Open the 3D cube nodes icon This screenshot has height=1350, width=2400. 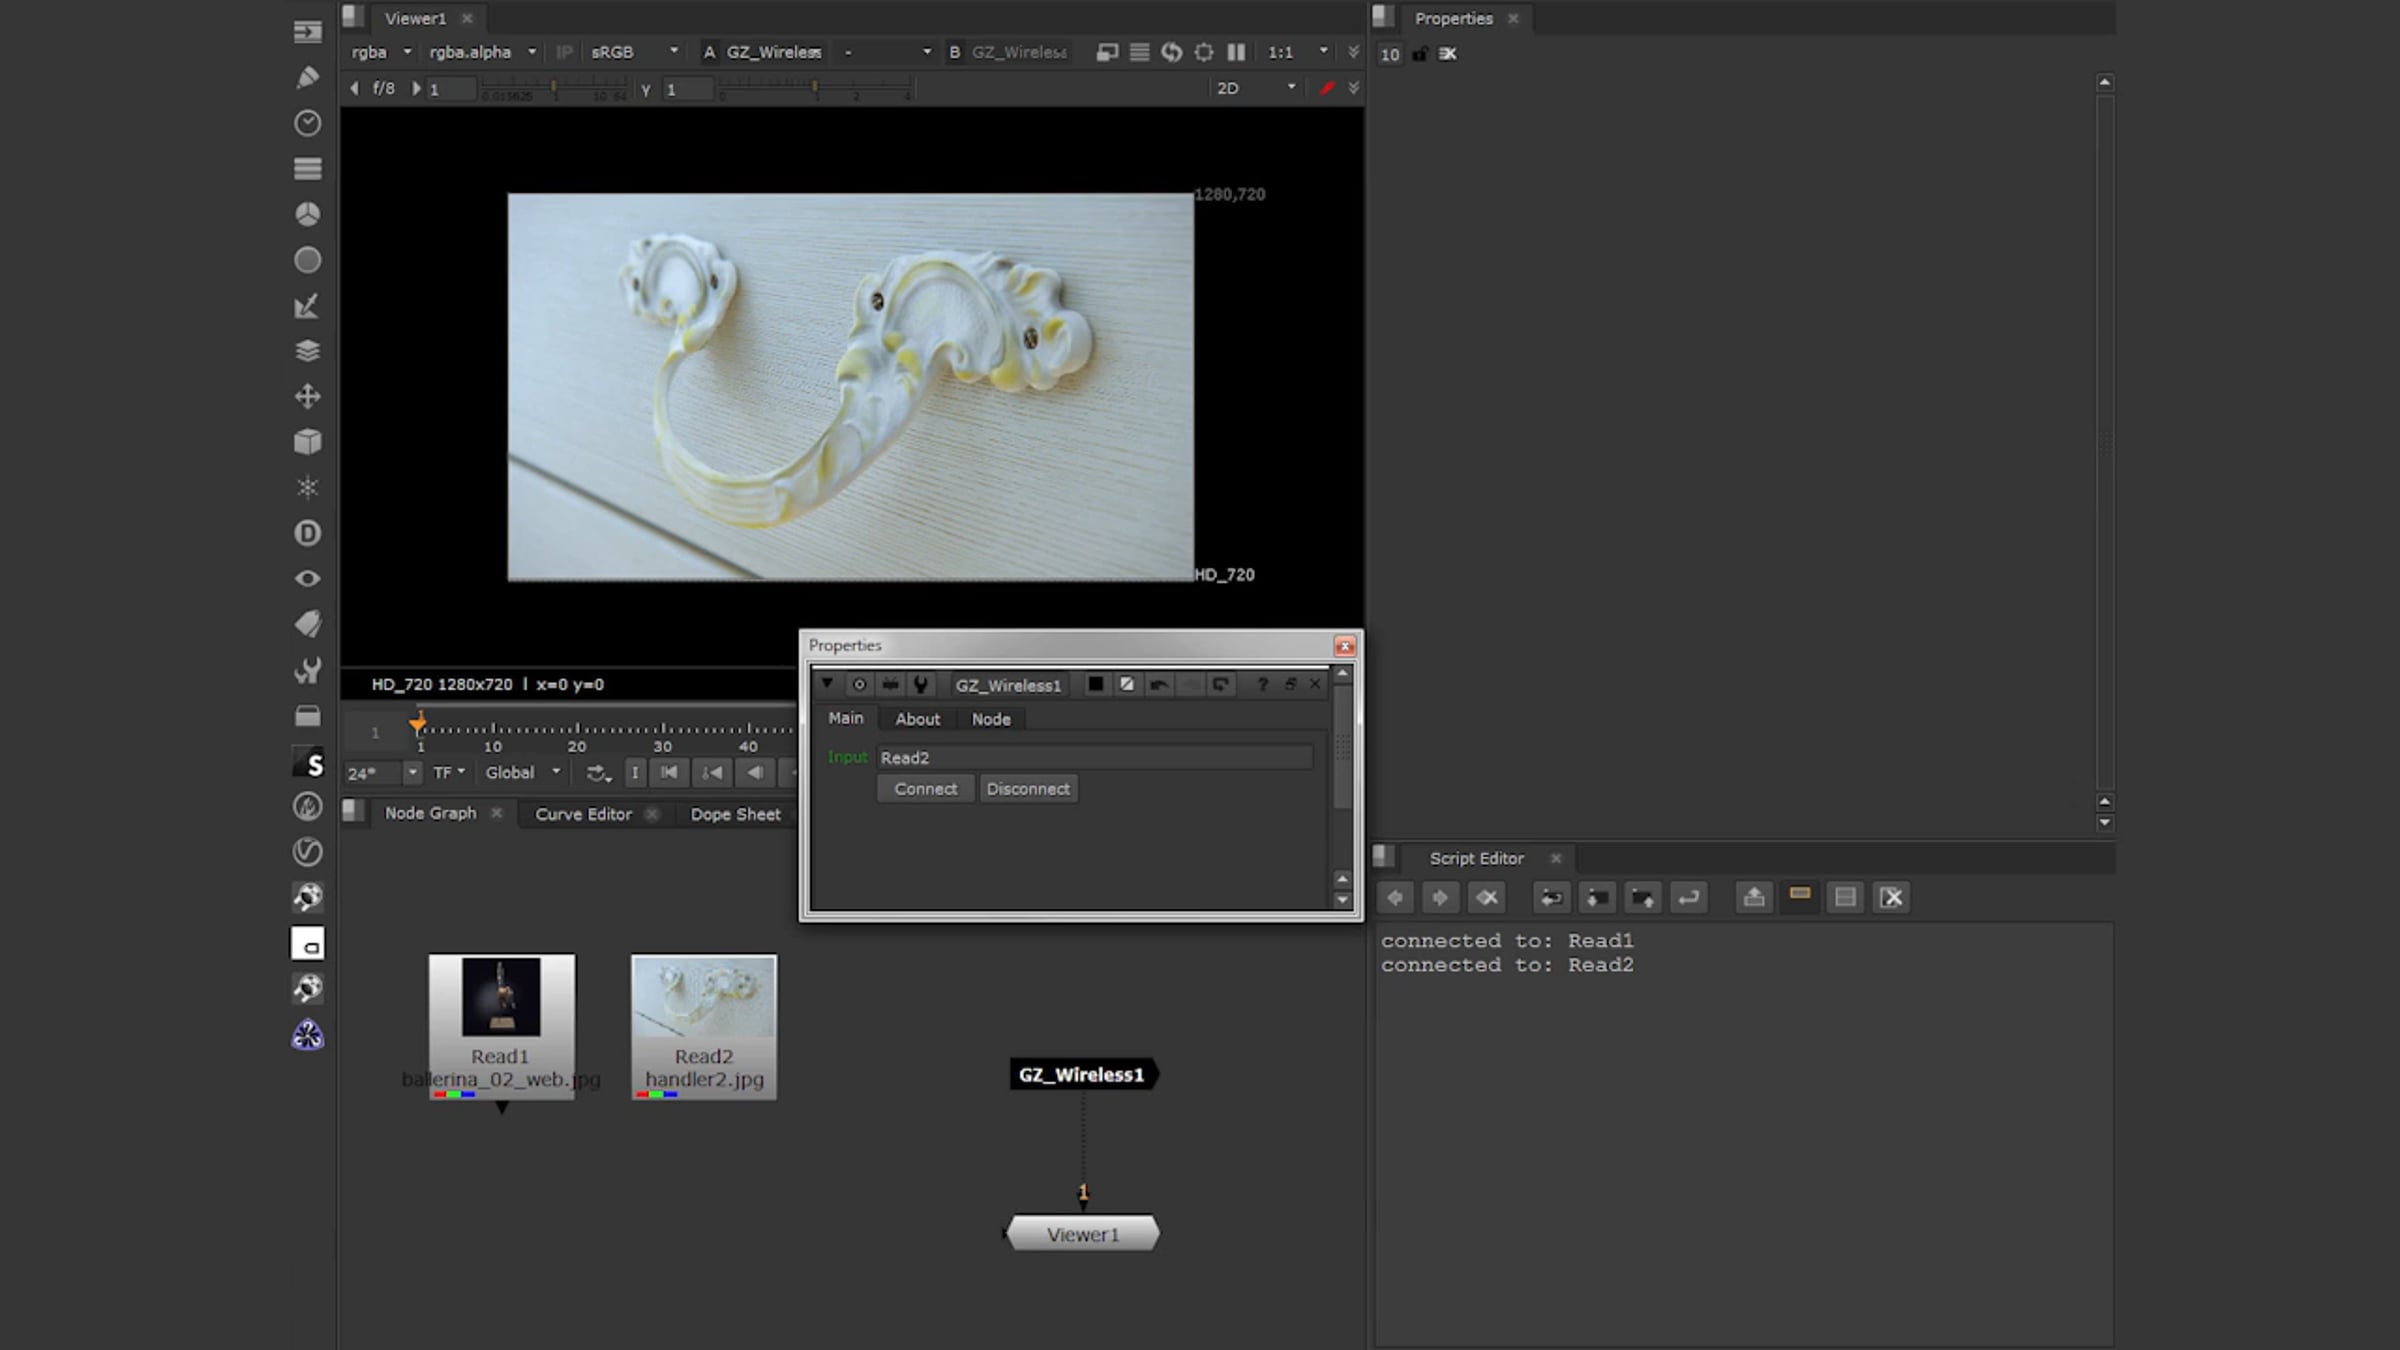307,442
